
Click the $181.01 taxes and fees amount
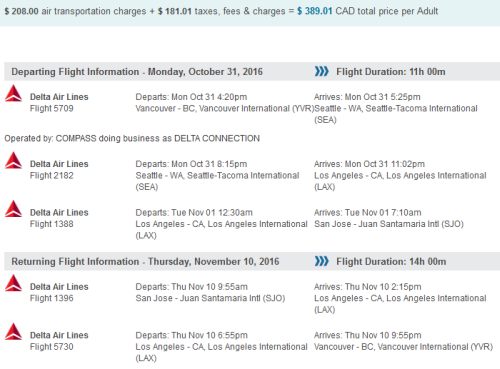click(175, 11)
